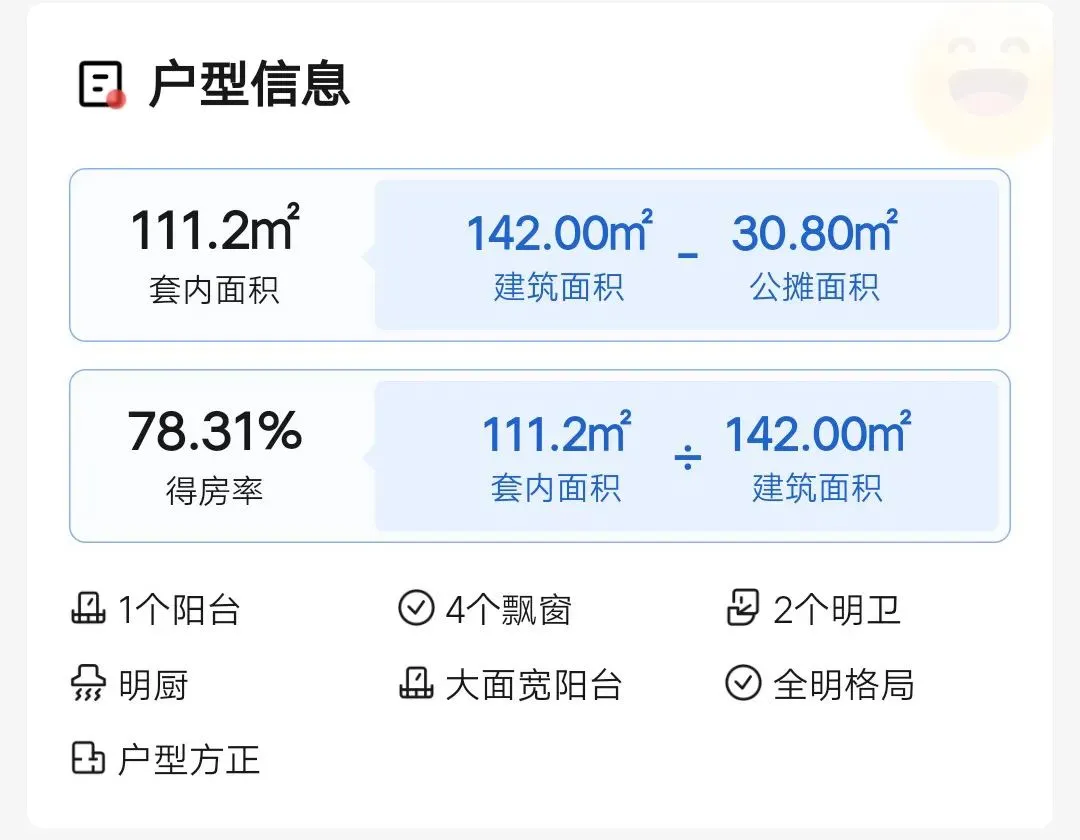
Task: Click the checkmark icon next to 4个飘窗
Action: click(416, 608)
